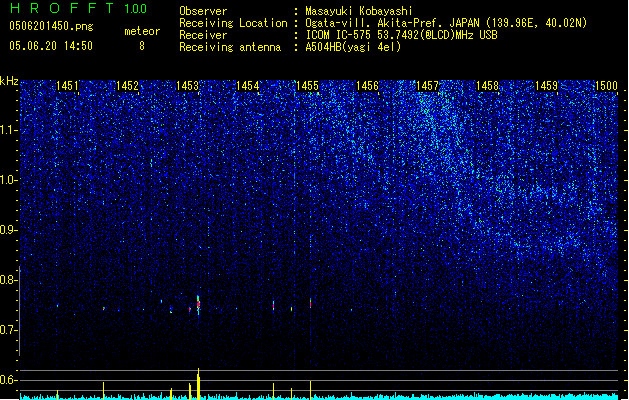Click the 'Receiving Location' label
The width and height of the screenshot is (629, 400).
(x=233, y=23)
